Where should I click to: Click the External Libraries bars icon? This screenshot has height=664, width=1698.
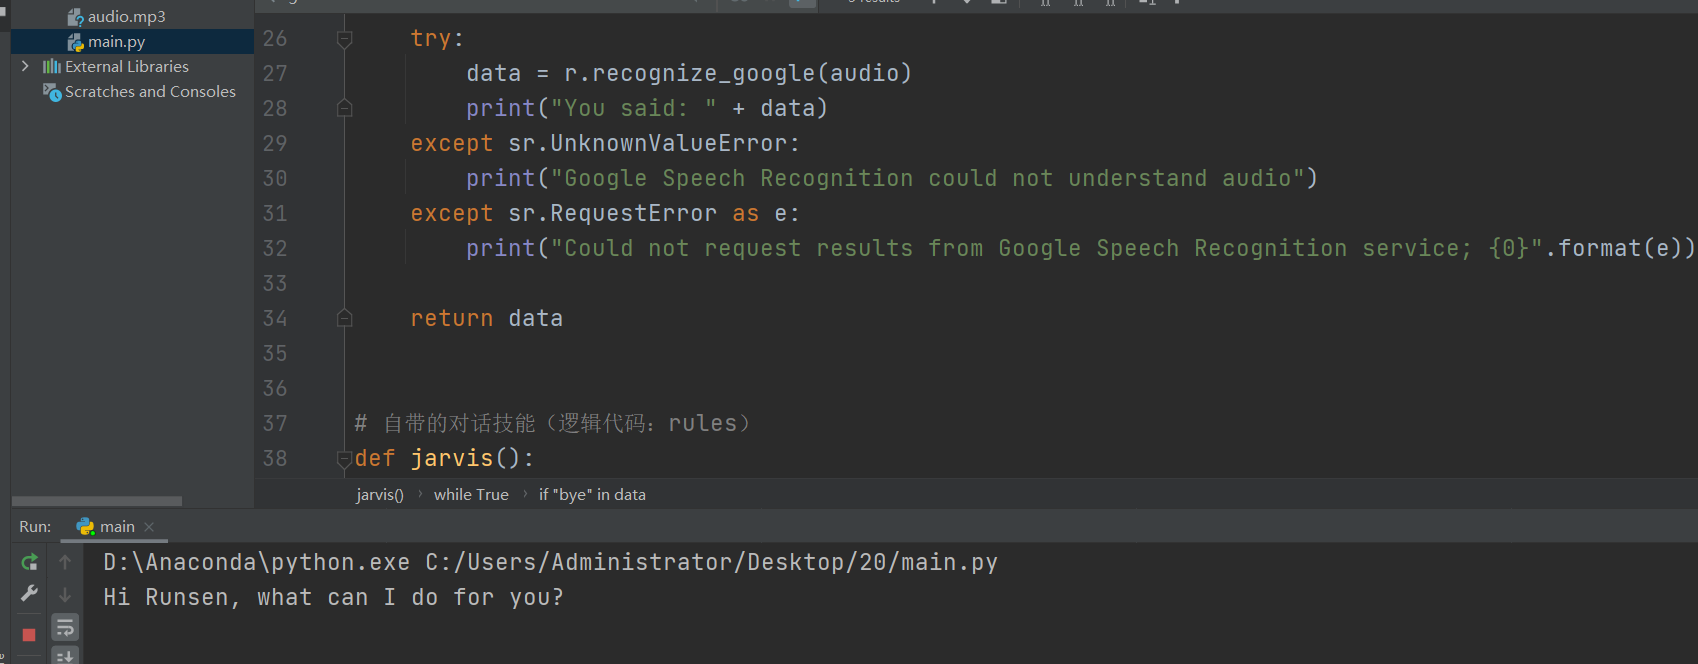pyautogui.click(x=52, y=67)
